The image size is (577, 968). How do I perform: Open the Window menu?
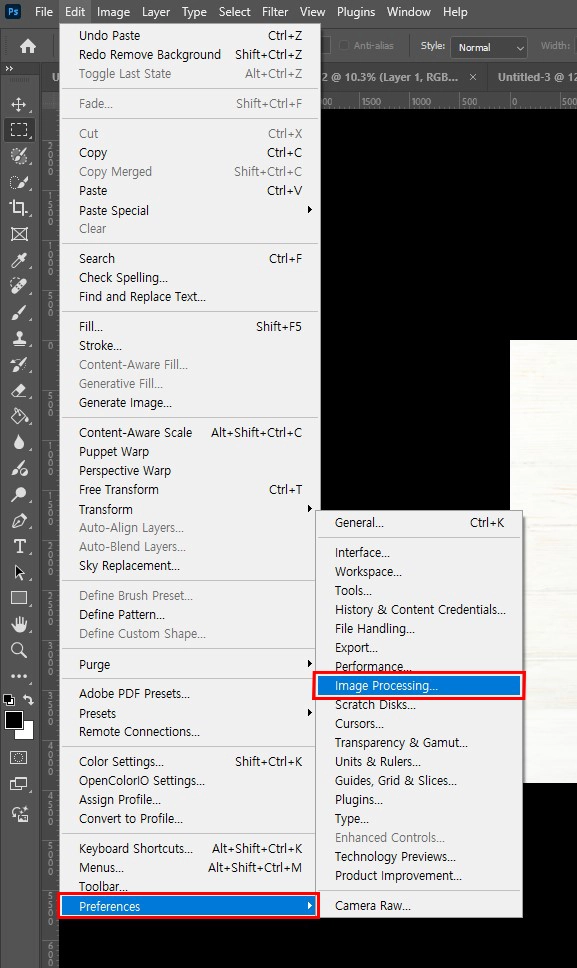(409, 12)
